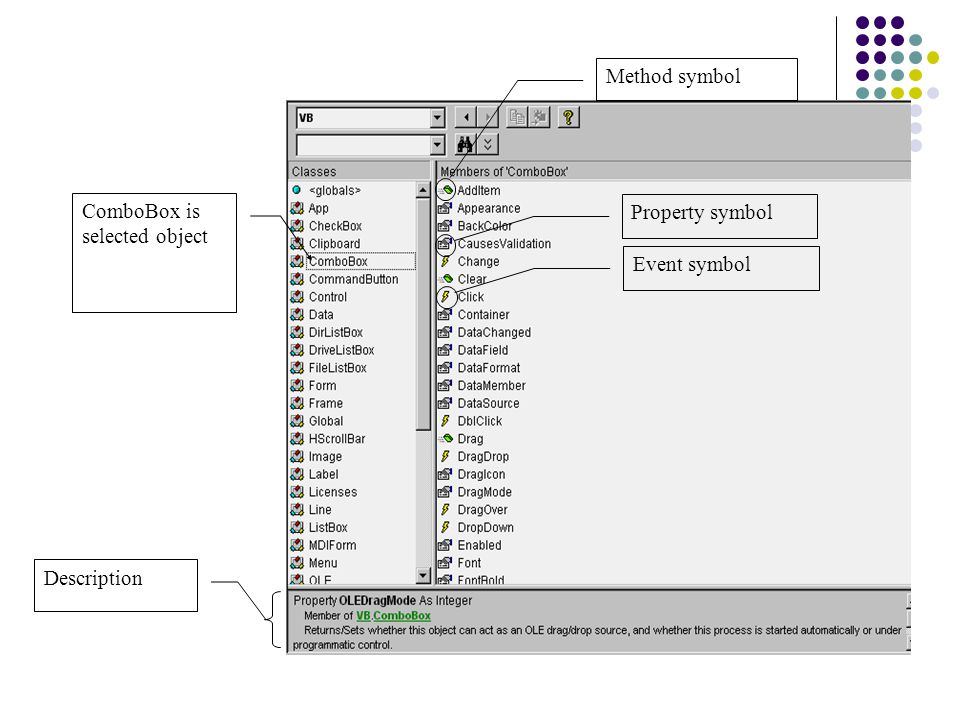Click the Classes list scroll up arrow
Screen dimensions: 960x720
coord(422,190)
